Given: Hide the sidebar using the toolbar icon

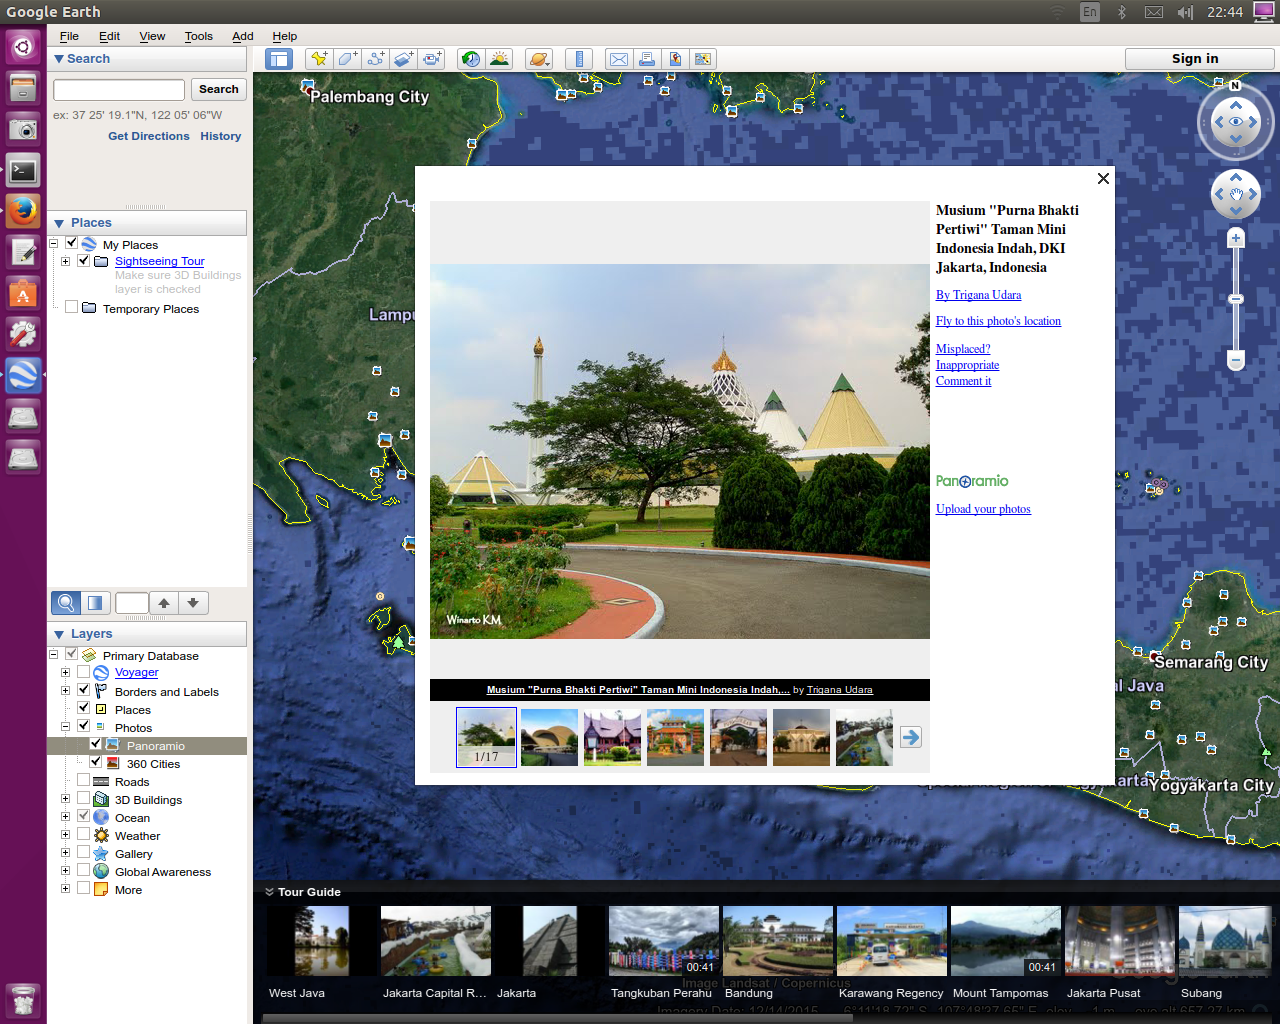Looking at the screenshot, I should (x=278, y=59).
